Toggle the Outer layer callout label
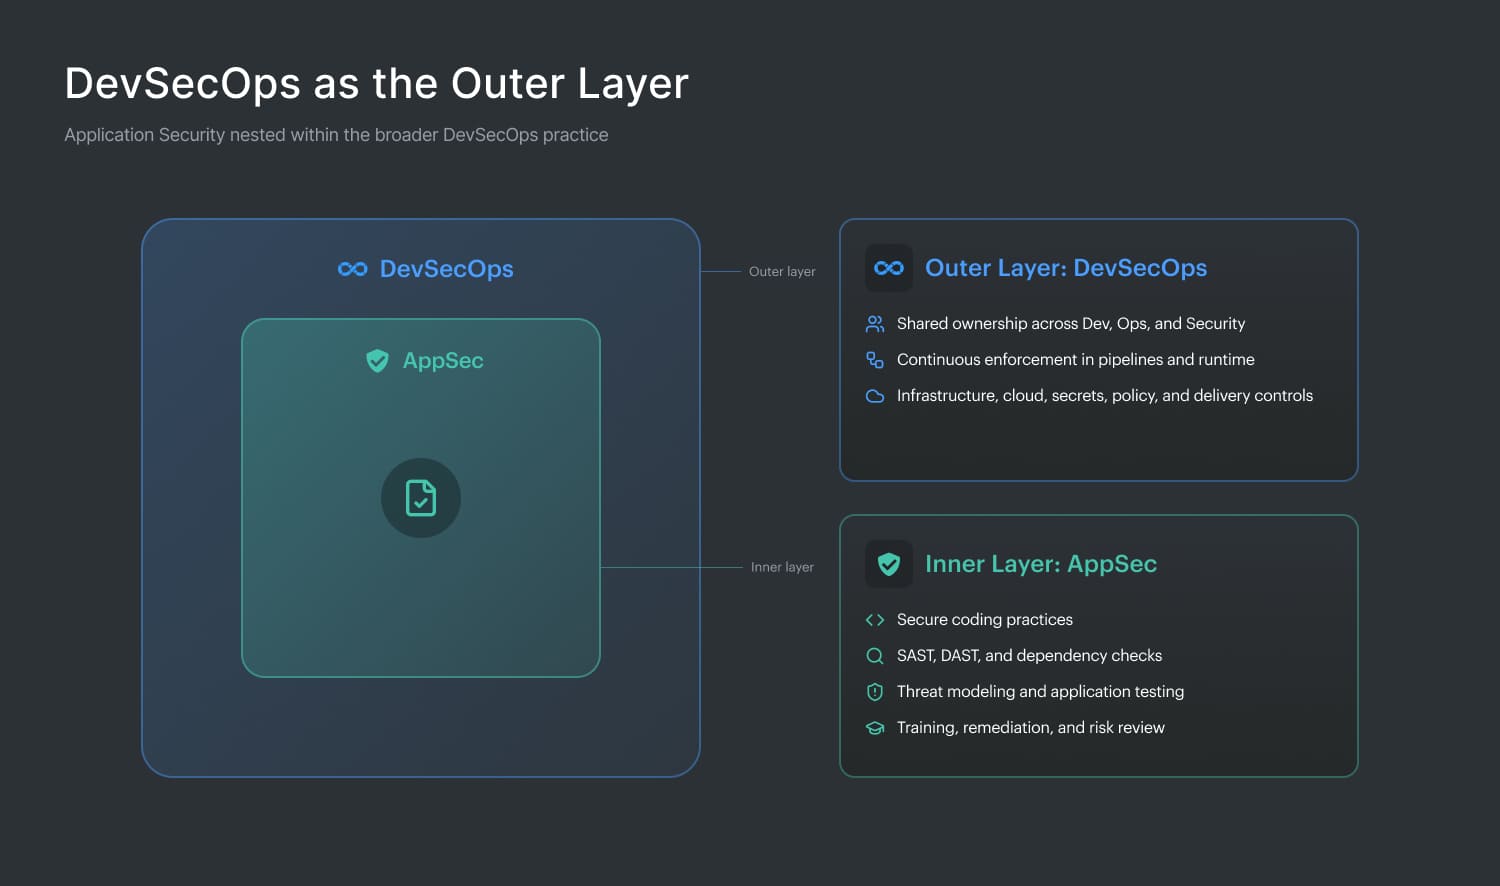 tap(782, 271)
